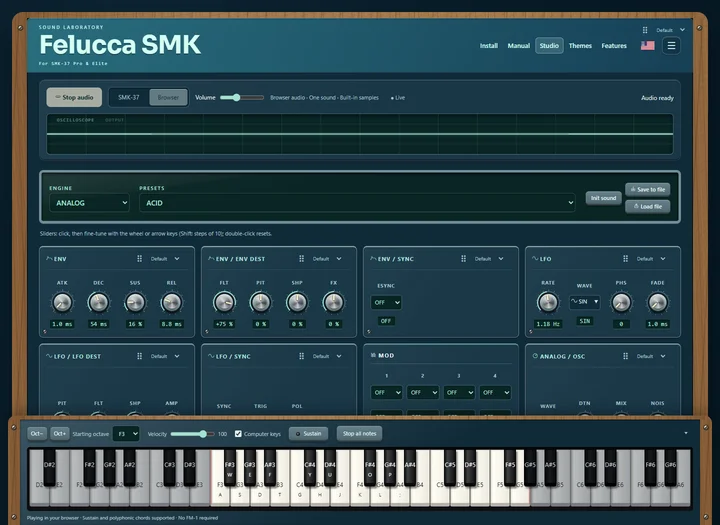
Task: Click the ENV DEST PIT knob
Action: pos(260,302)
